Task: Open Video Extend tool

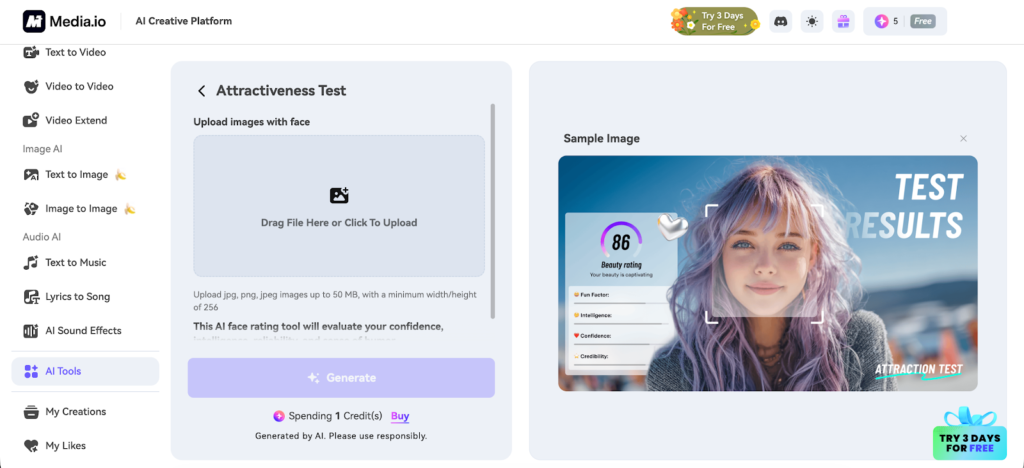Action: tap(76, 120)
